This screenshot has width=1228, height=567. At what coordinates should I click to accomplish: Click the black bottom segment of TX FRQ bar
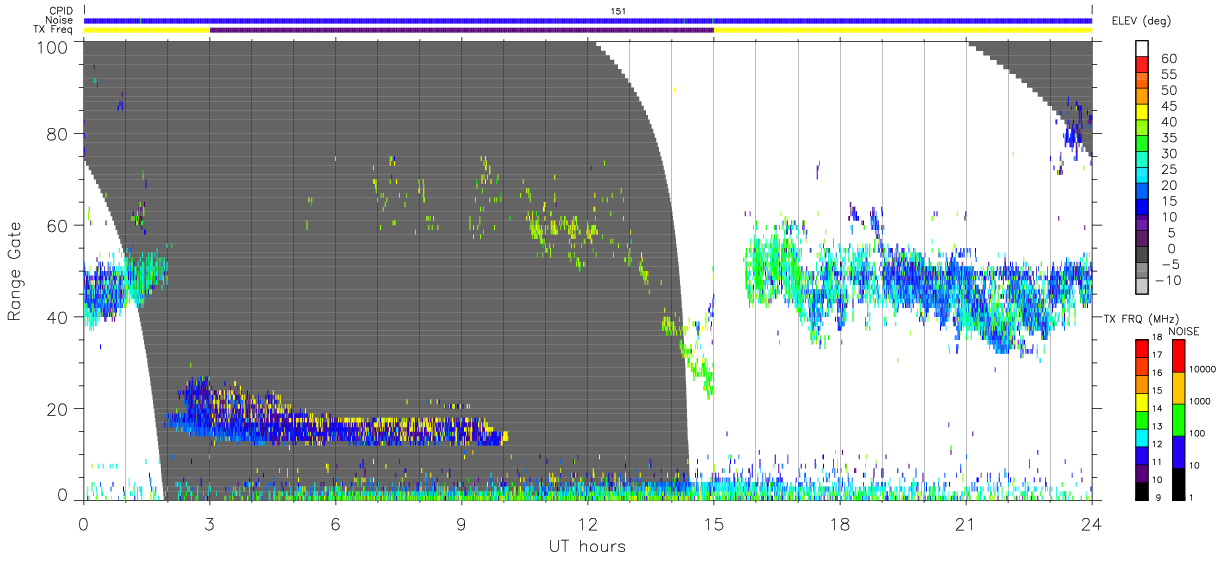tap(1142, 492)
